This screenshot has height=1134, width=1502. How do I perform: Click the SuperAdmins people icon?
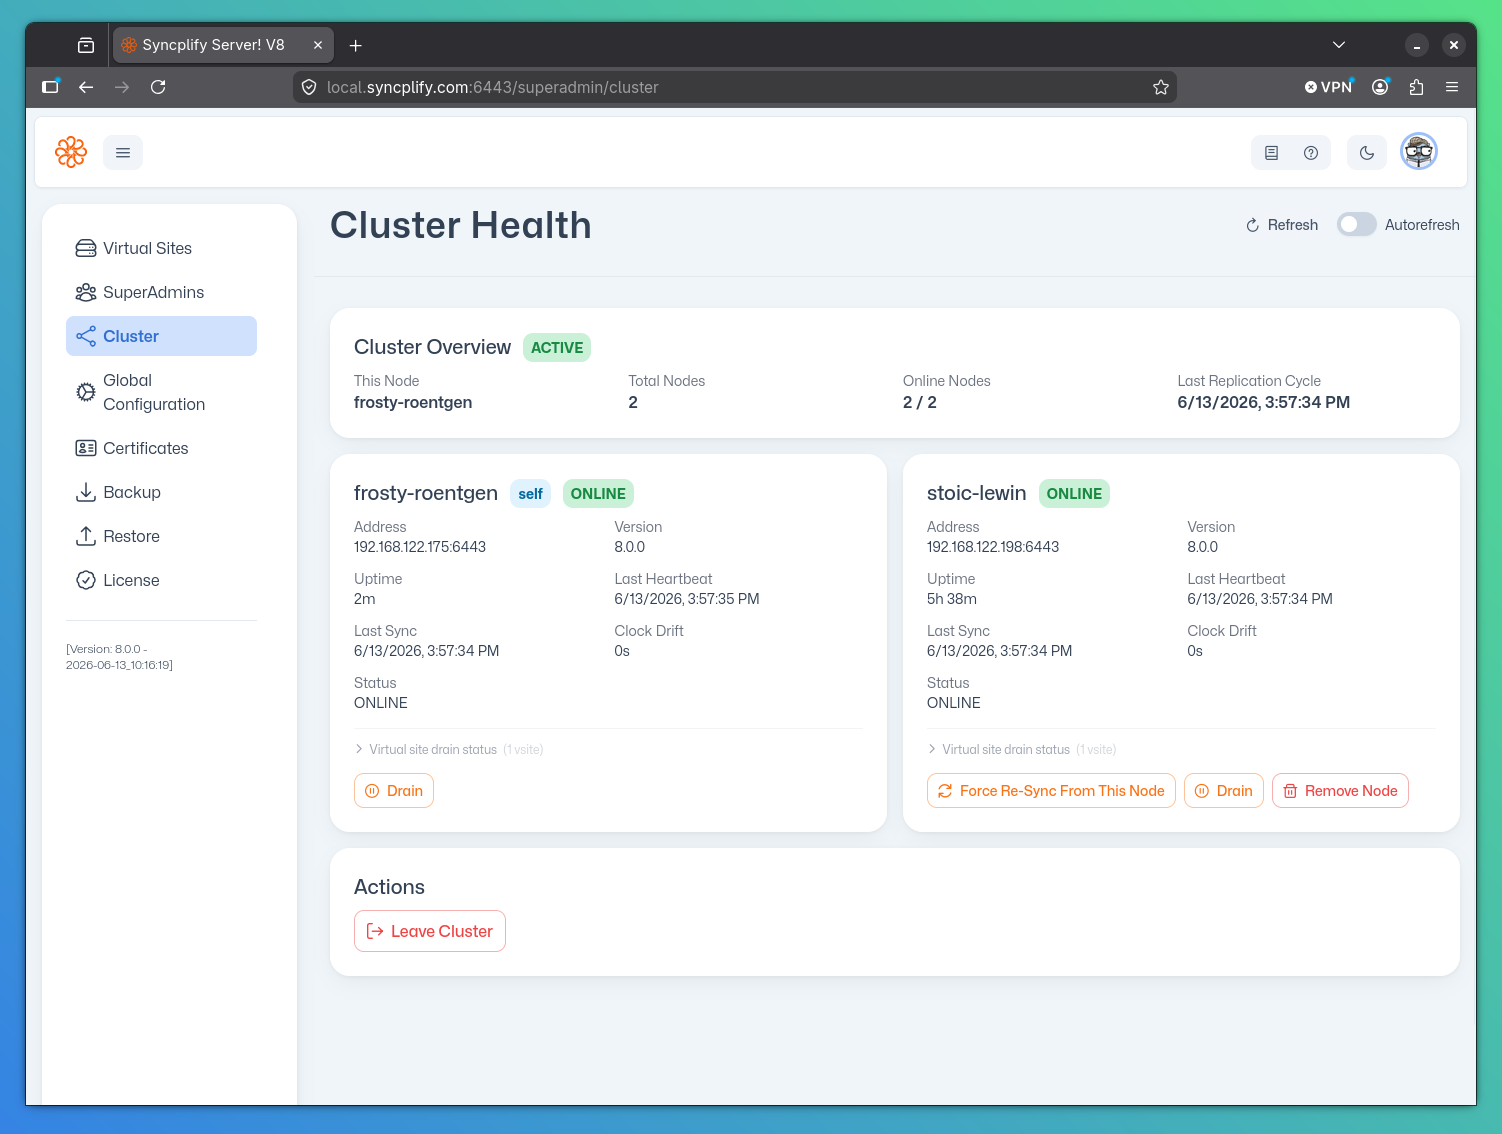(x=86, y=292)
